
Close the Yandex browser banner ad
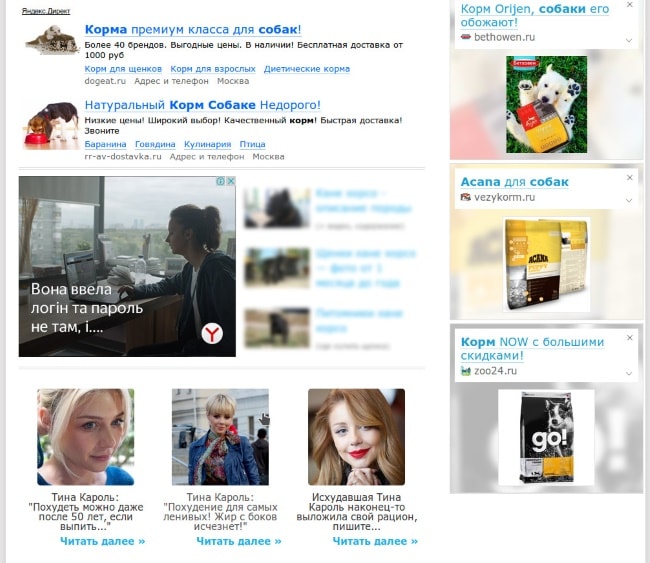pos(231,182)
